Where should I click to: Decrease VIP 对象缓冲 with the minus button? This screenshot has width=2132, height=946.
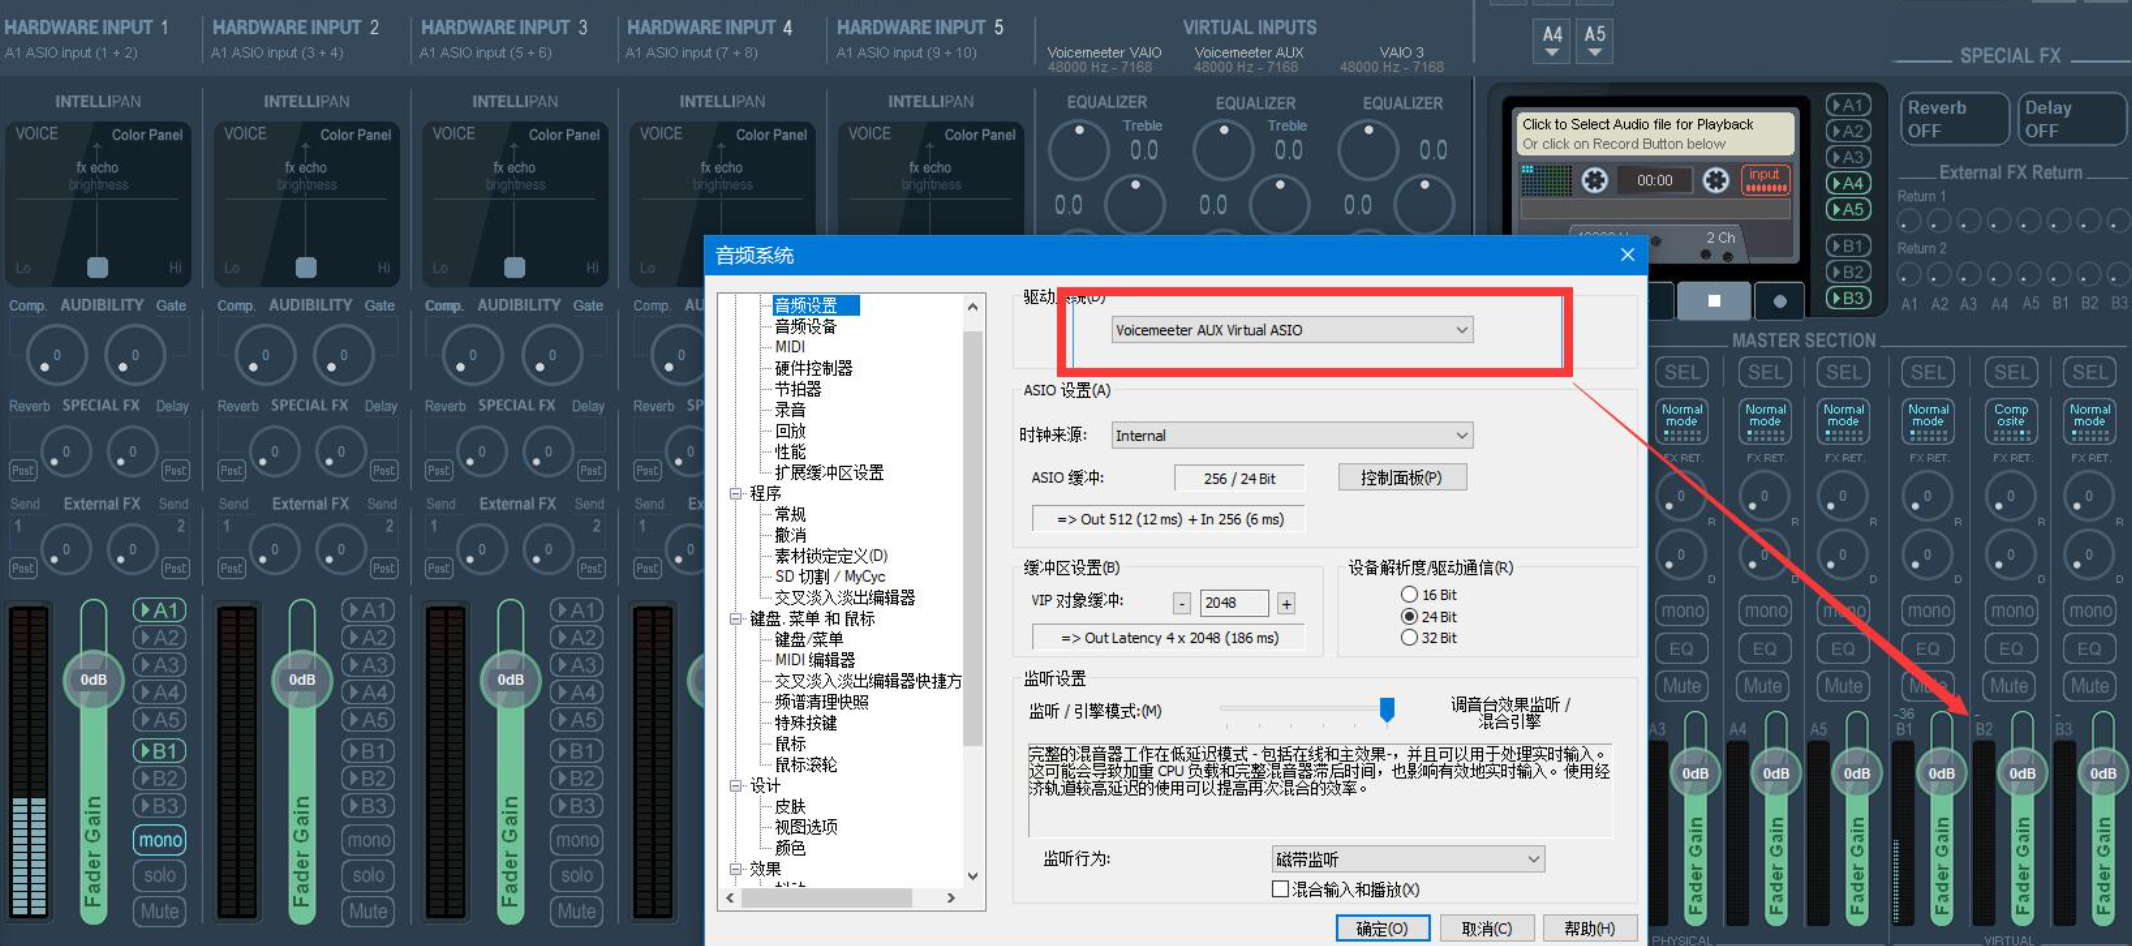[x=1182, y=603]
